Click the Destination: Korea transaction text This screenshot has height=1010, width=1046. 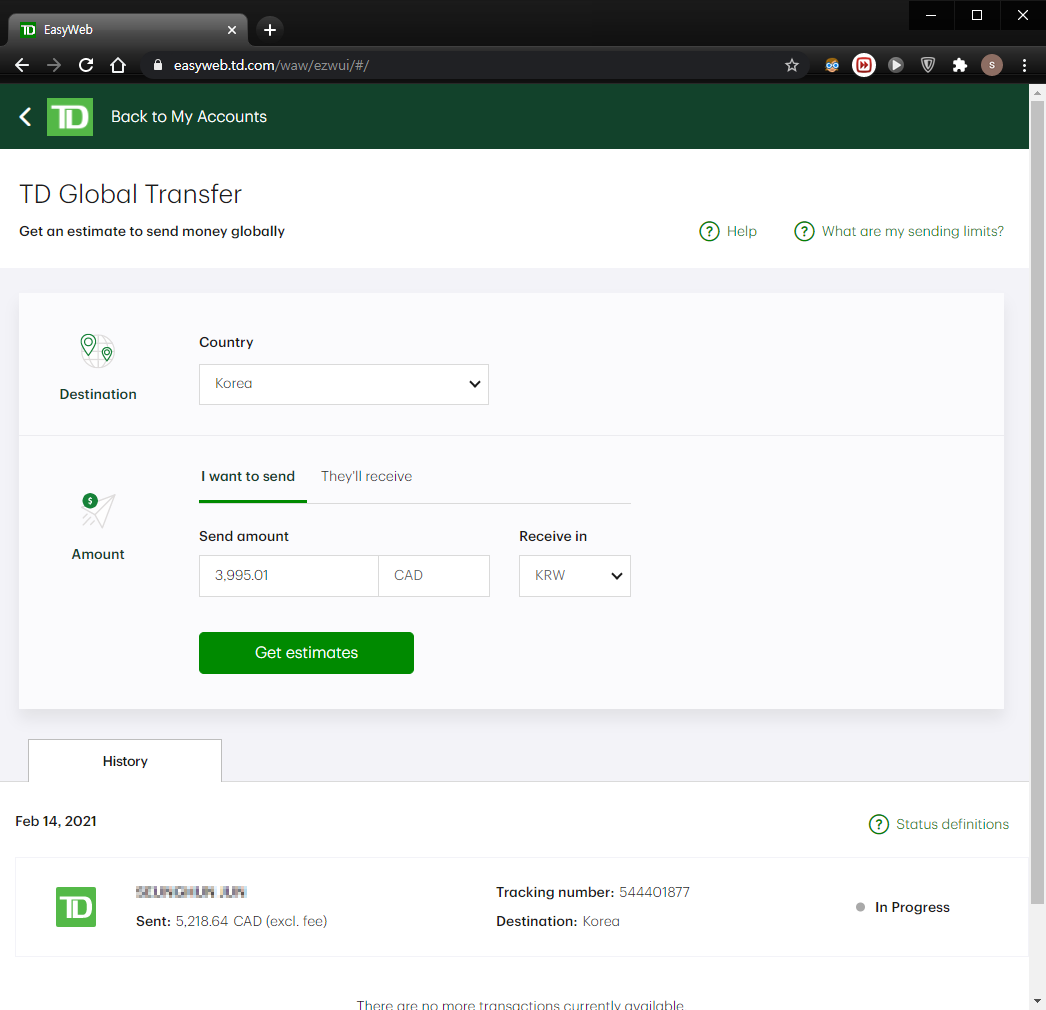click(558, 921)
